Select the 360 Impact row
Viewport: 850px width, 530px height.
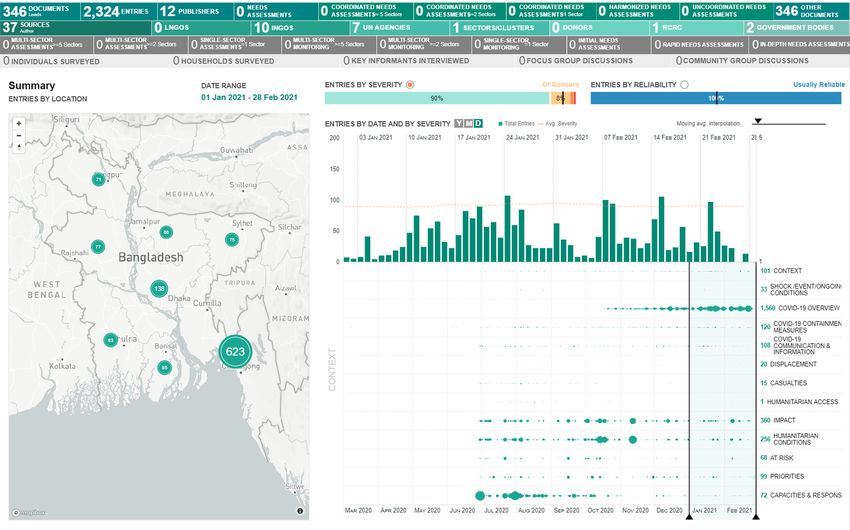777,420
